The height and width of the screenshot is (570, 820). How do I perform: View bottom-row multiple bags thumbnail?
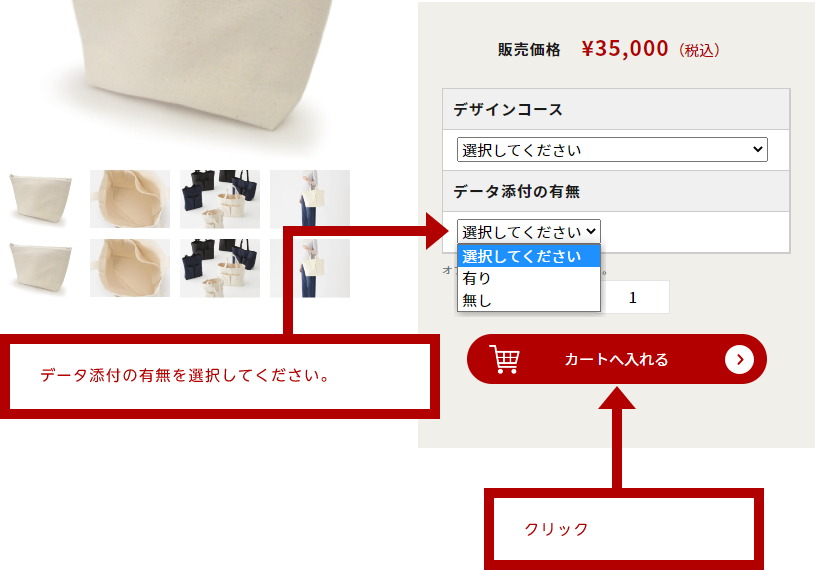[220, 268]
